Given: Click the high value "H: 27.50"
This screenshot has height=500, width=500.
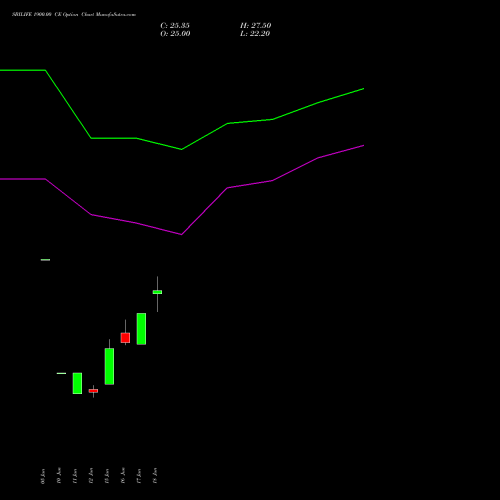Looking at the screenshot, I should click(256, 26).
